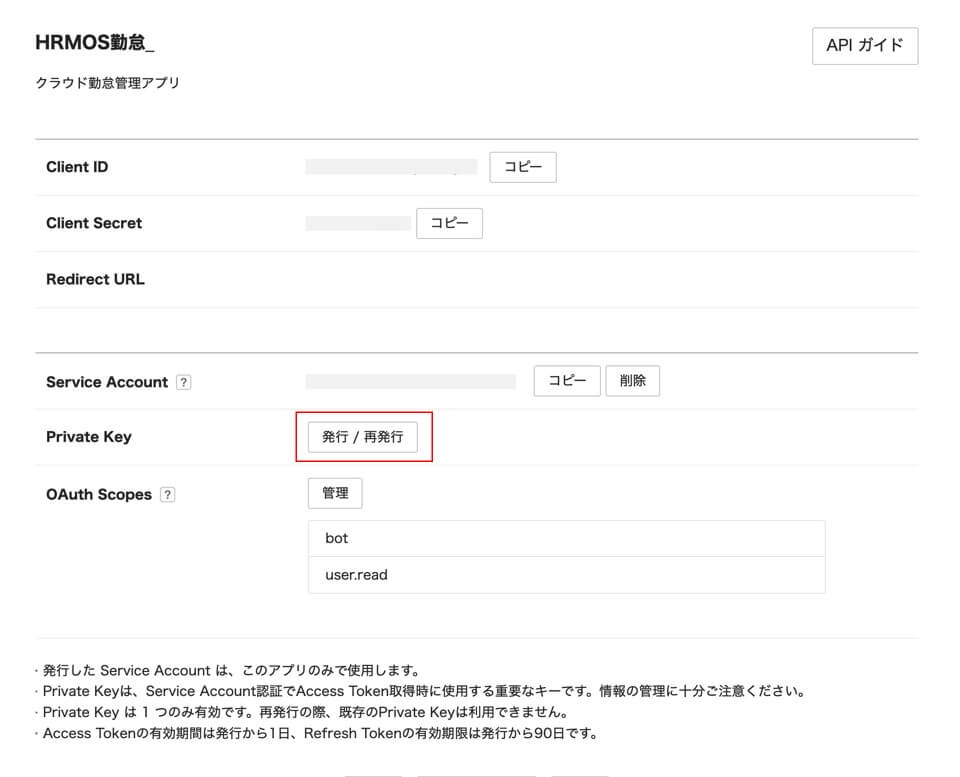This screenshot has height=777, width=960.
Task: Show help for Service Account
Action: [184, 382]
